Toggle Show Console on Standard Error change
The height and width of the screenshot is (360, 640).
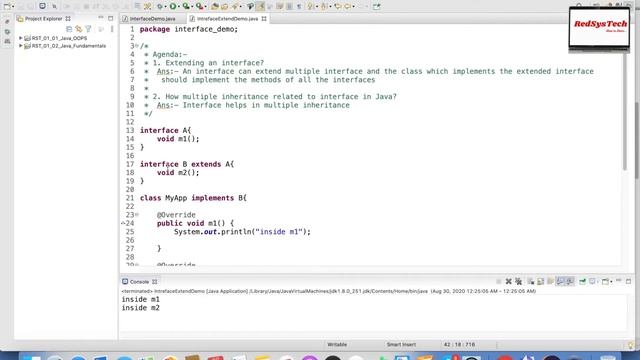570,281
